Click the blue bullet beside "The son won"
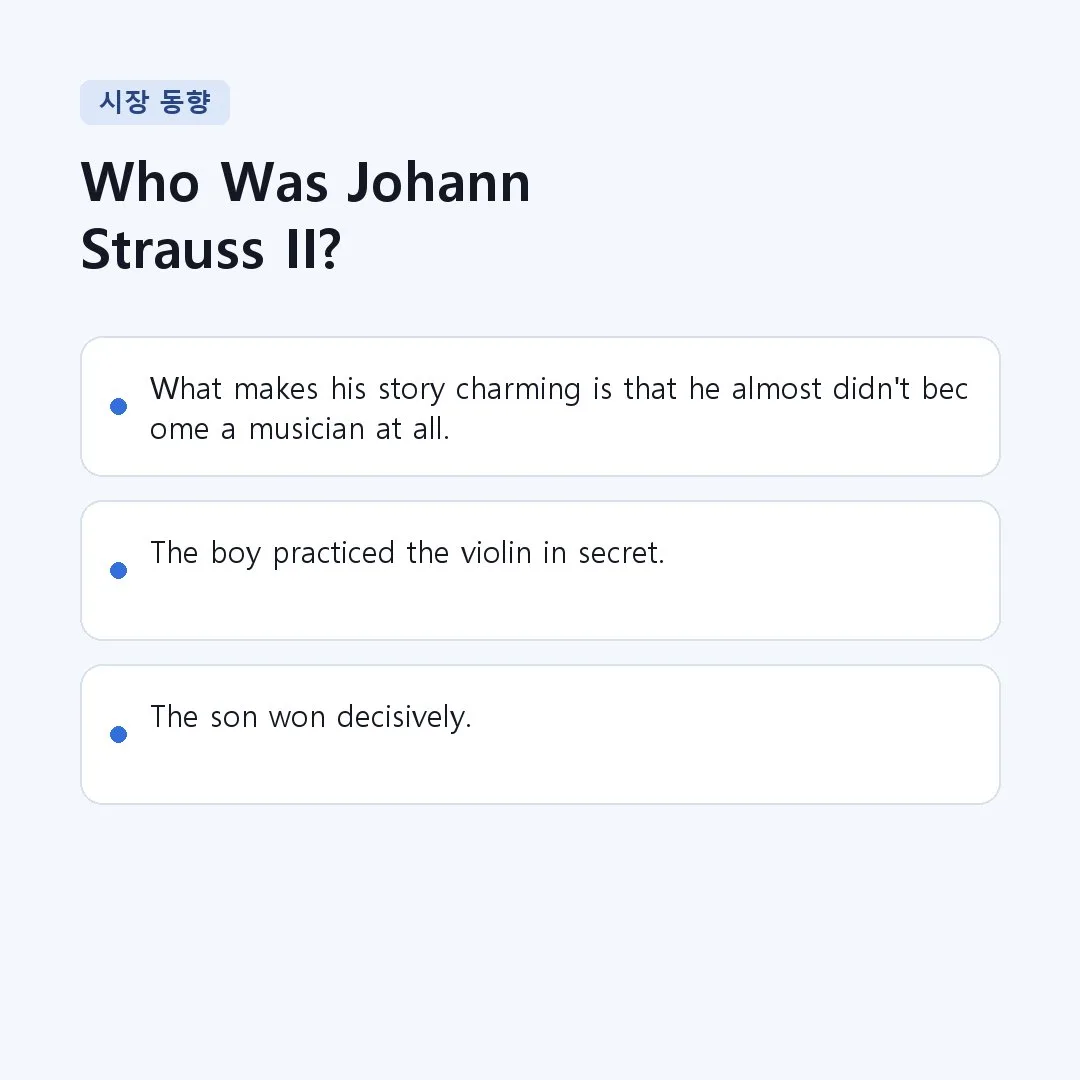 pos(118,734)
